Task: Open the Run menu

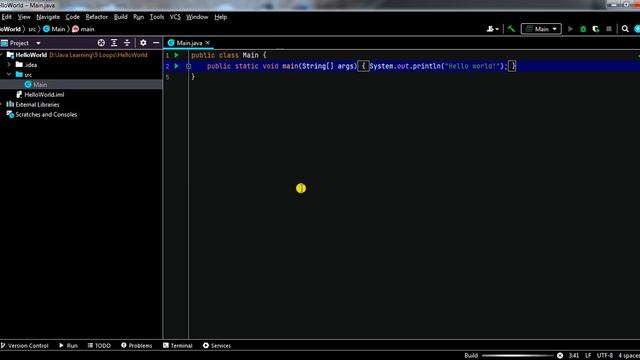Action: click(138, 17)
